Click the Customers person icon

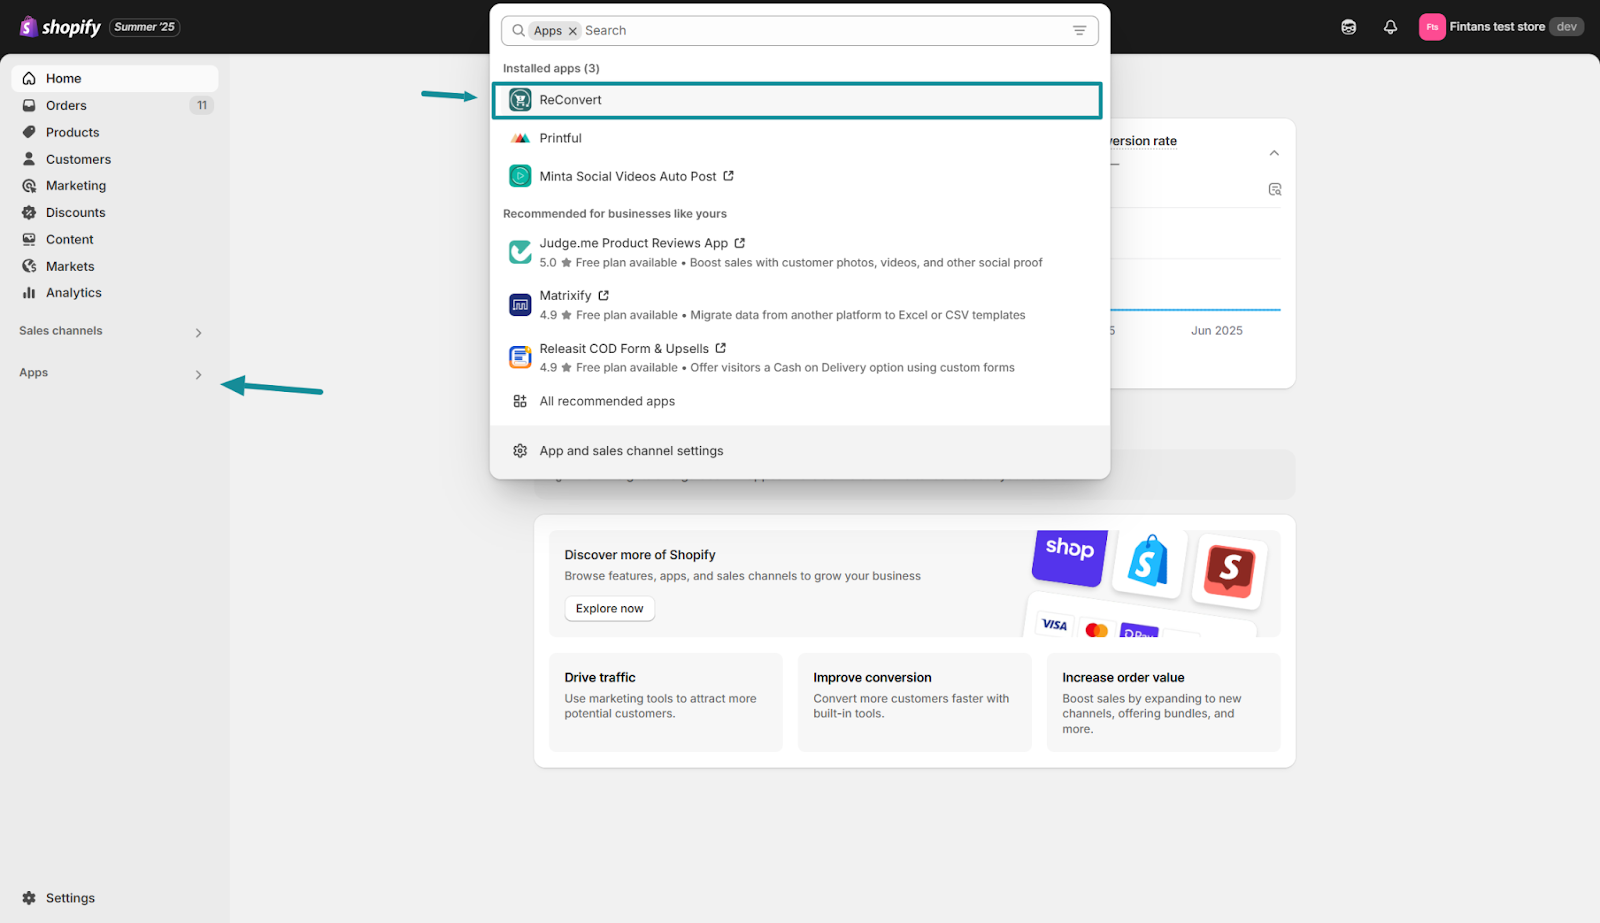(x=29, y=159)
